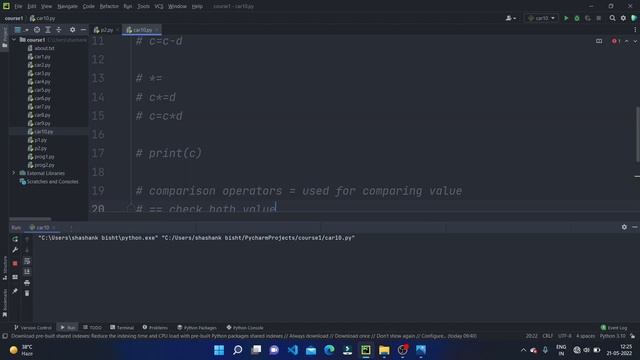Open the Problems tool window
This screenshot has width=640, height=360.
pos(155,327)
